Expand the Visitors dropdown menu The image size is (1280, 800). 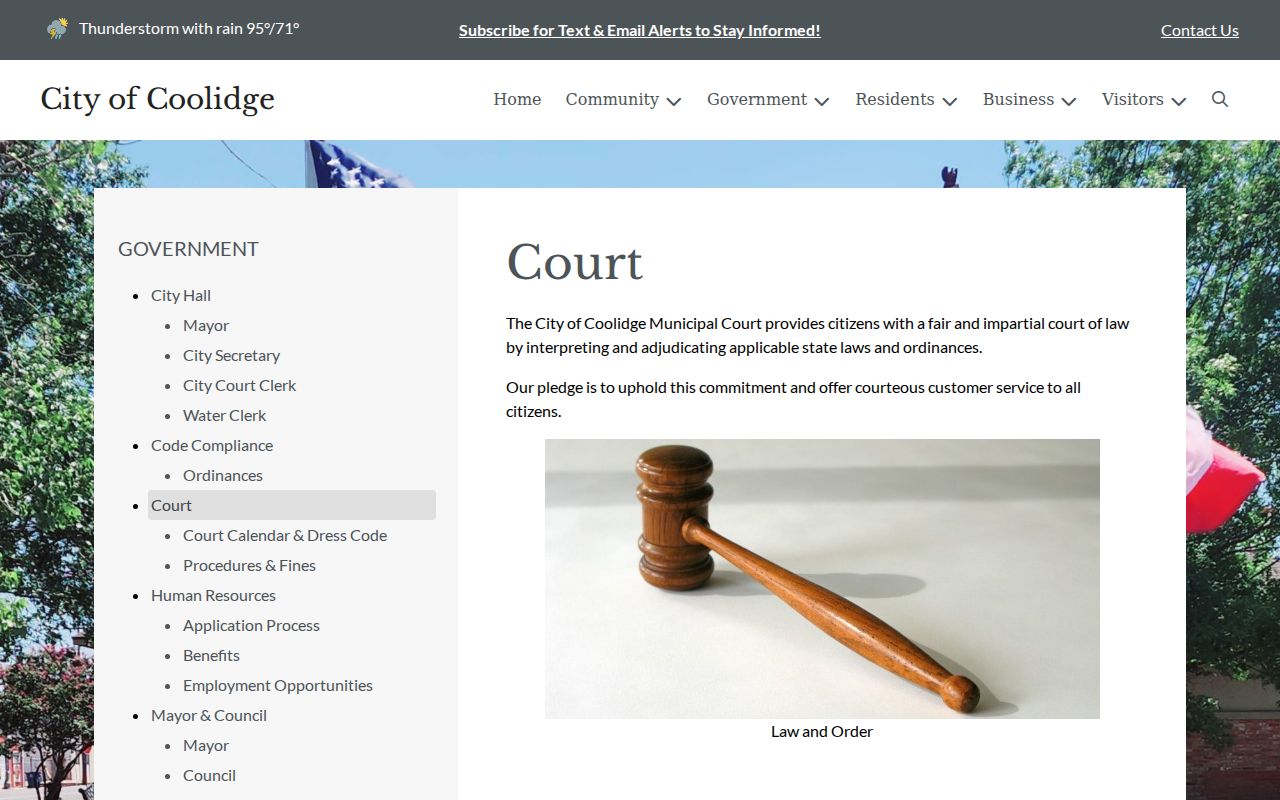point(1144,99)
